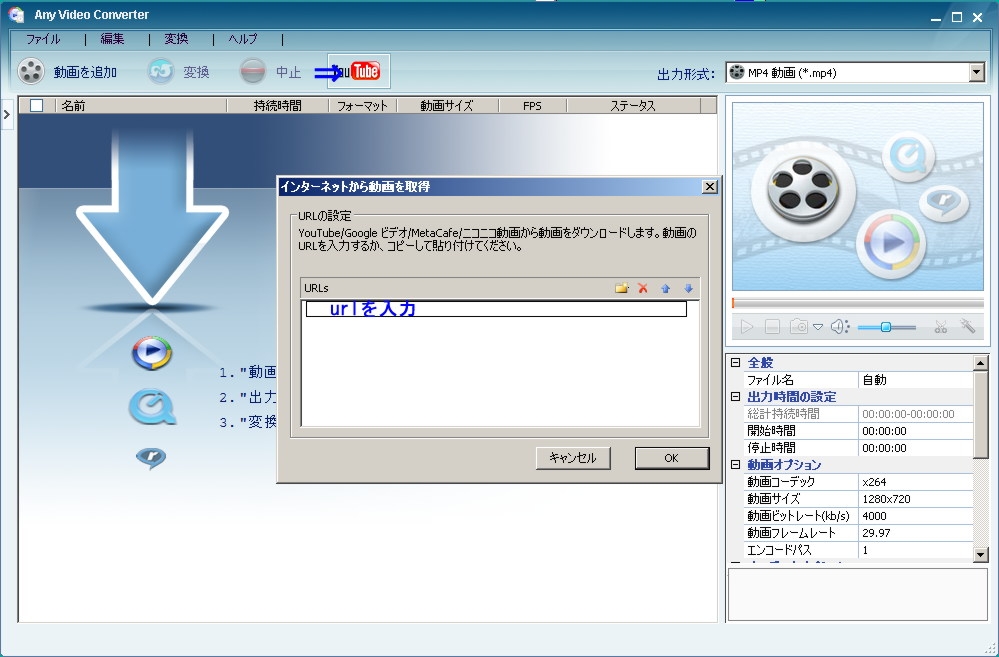This screenshot has height=657, width=999.
Task: Select the エンコードパス value 1
Action: tap(916, 550)
